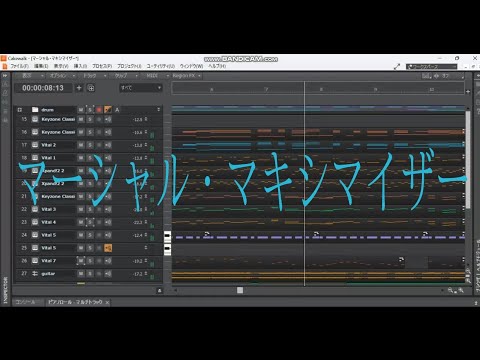Open the プロセス(P) menu
Screen dimensions: 480x360
(x=102, y=66)
